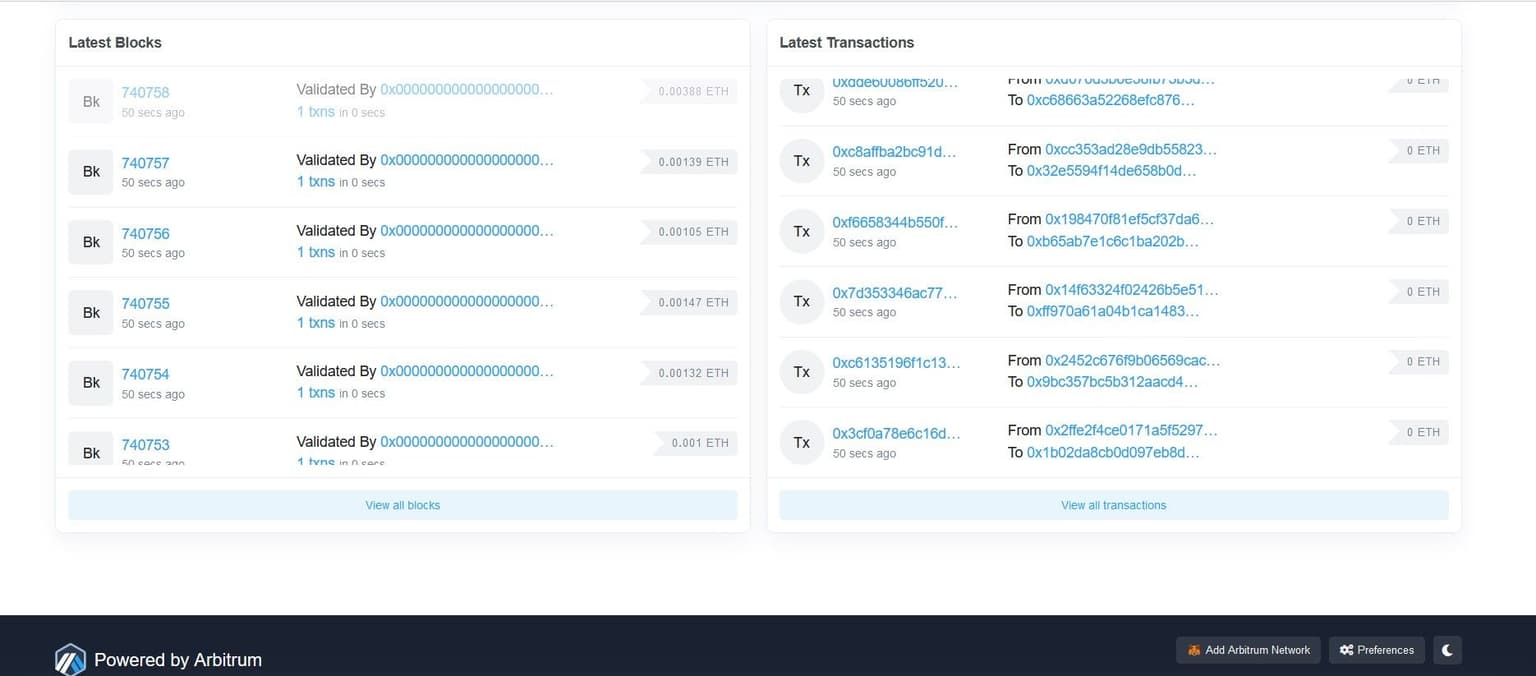1536x676 pixels.
Task: Click the 0.00139 ETH reward badge
Action: [x=693, y=162]
